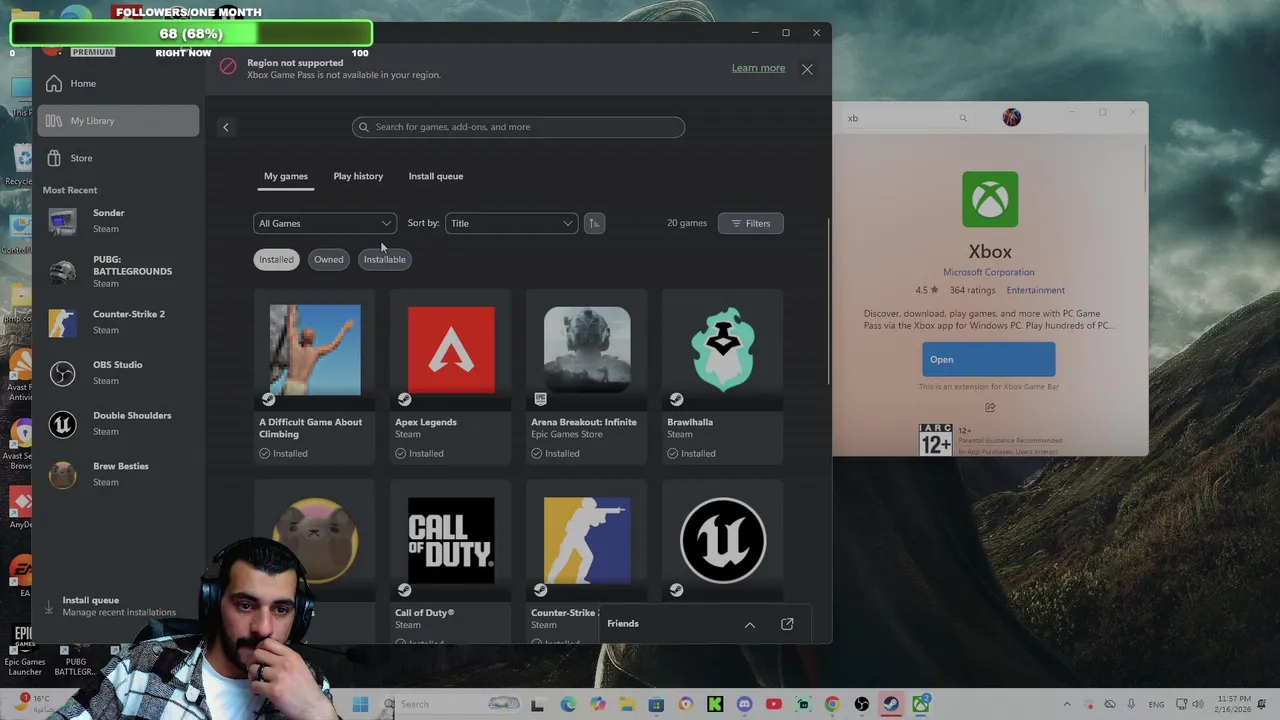The width and height of the screenshot is (1280, 720).
Task: Open the Windows Start menu
Action: click(361, 705)
